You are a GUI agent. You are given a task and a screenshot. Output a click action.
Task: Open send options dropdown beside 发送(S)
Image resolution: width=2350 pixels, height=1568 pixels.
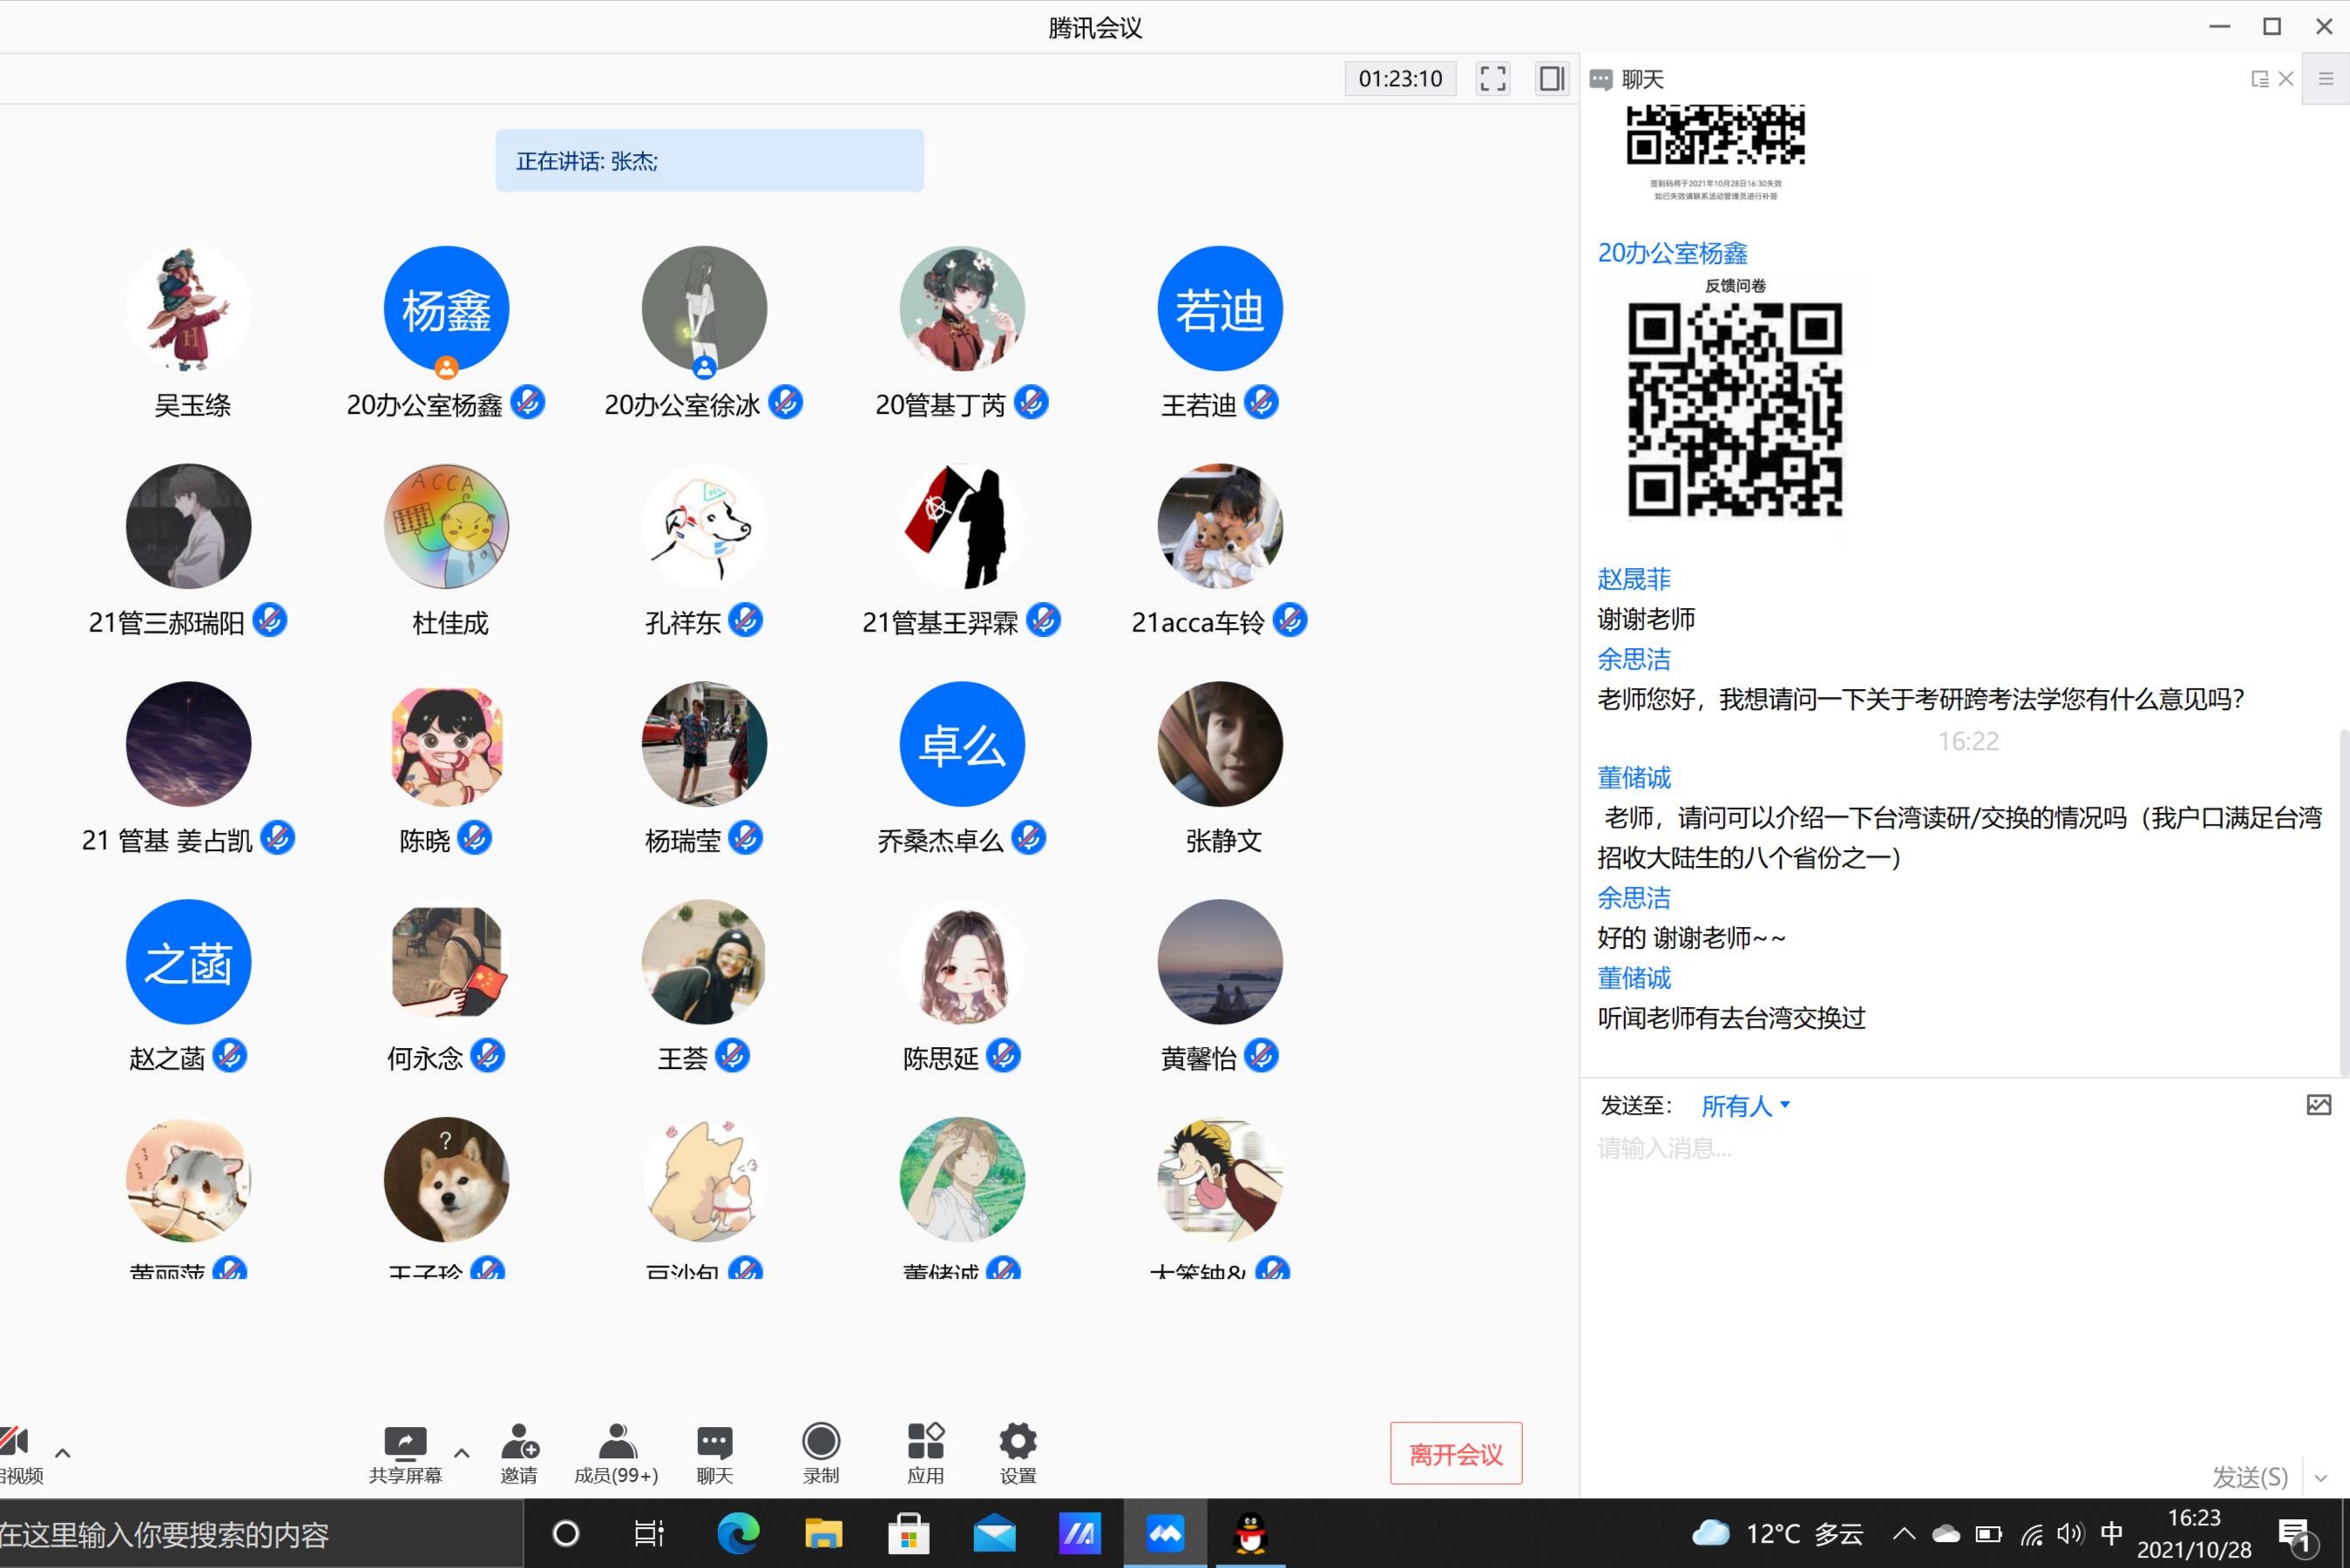click(2321, 1478)
